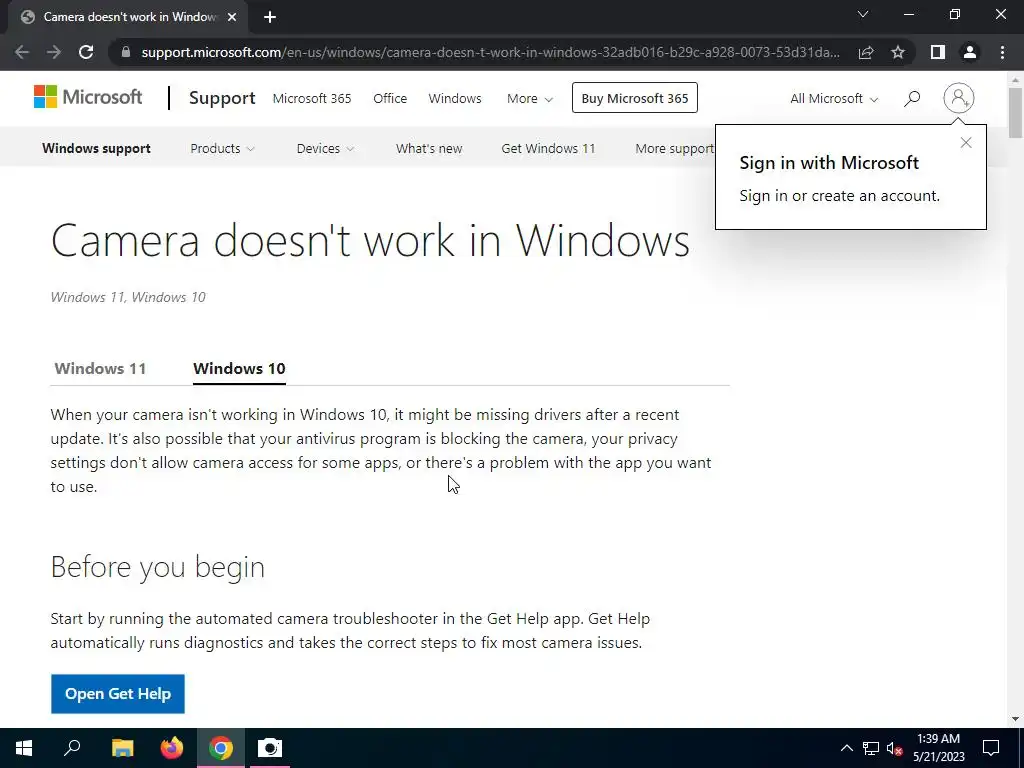Screen dimensions: 1024x768
Task: Open Firefox from taskbar
Action: click(172, 748)
